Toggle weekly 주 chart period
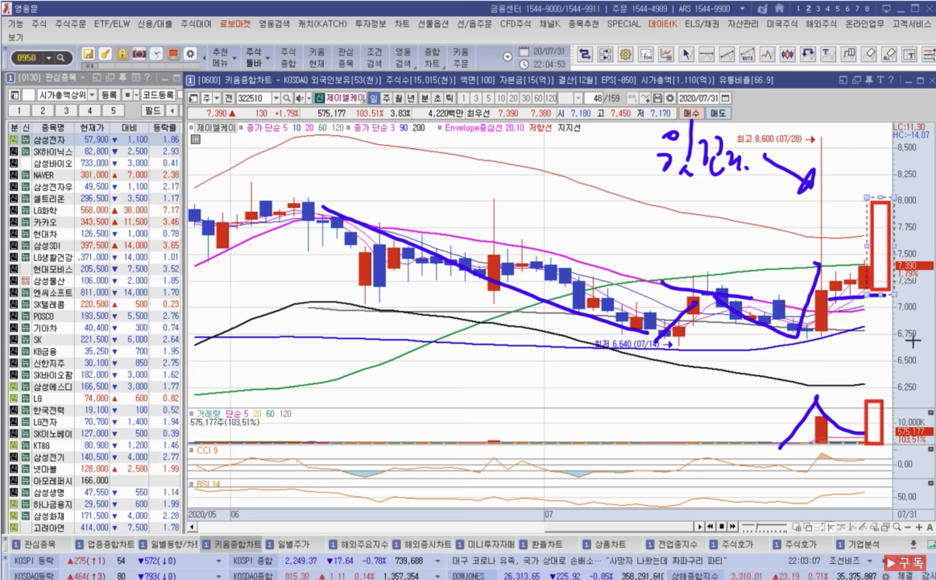 tap(386, 98)
